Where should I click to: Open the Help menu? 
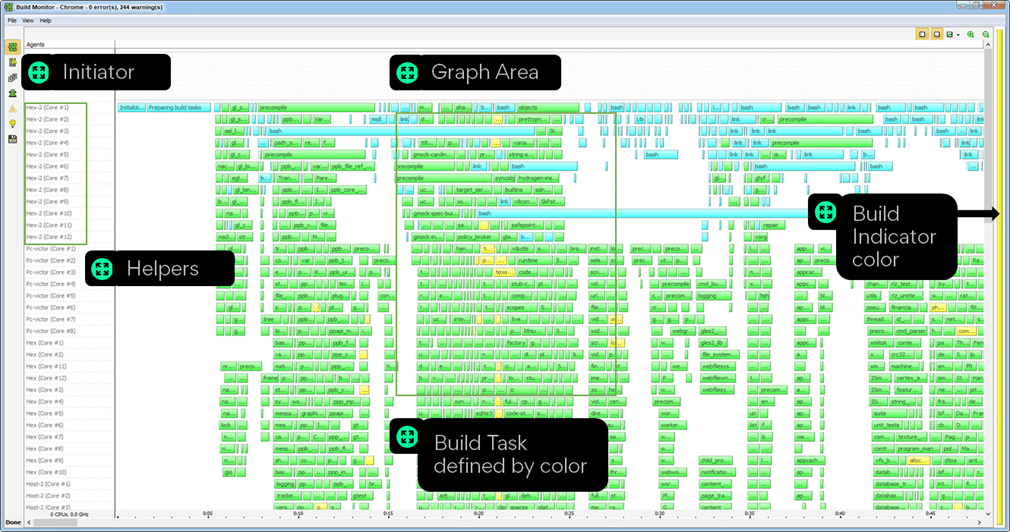(45, 21)
